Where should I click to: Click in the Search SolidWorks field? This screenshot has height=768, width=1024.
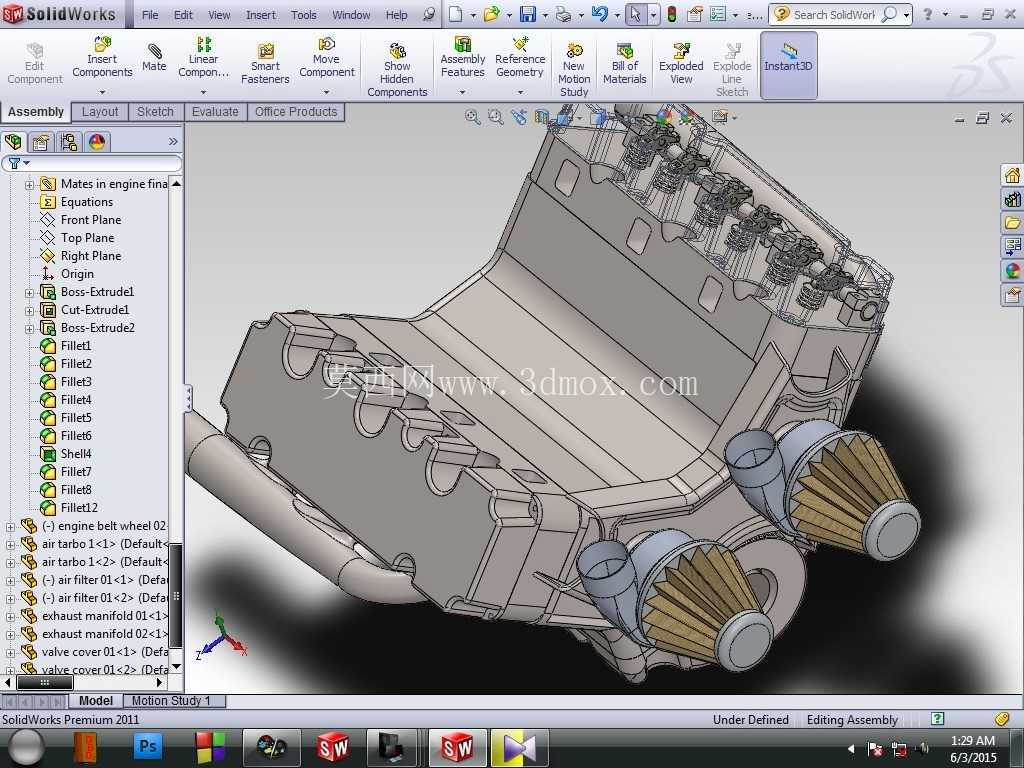[834, 14]
